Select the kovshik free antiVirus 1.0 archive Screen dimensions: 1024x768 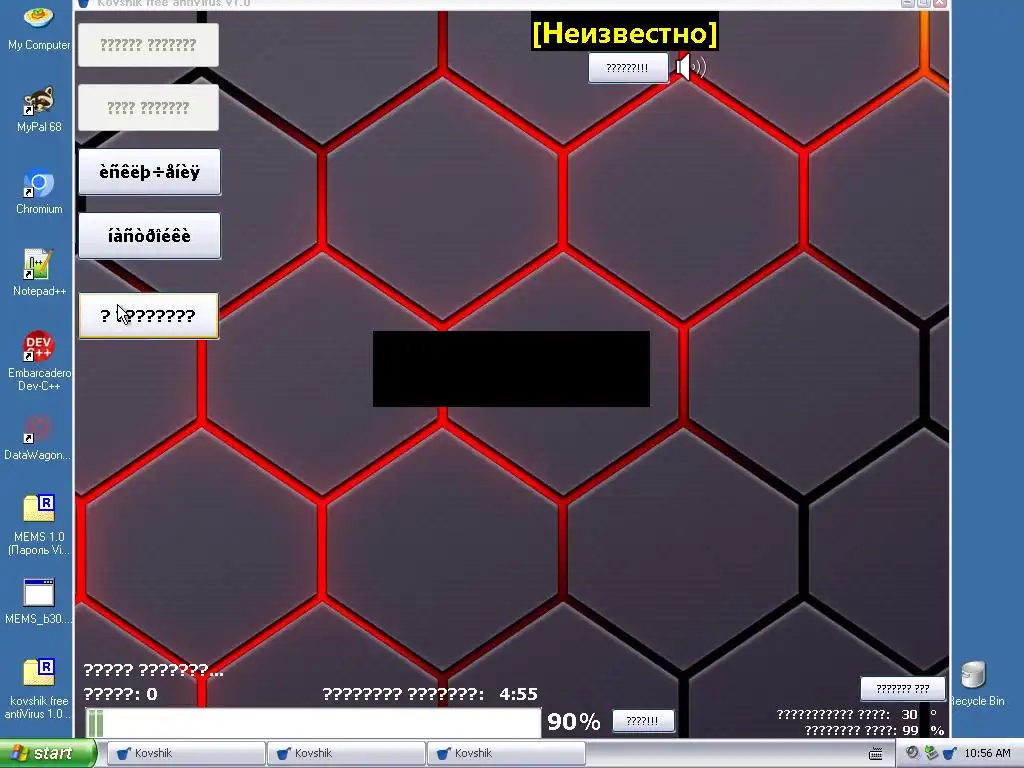tap(39, 689)
